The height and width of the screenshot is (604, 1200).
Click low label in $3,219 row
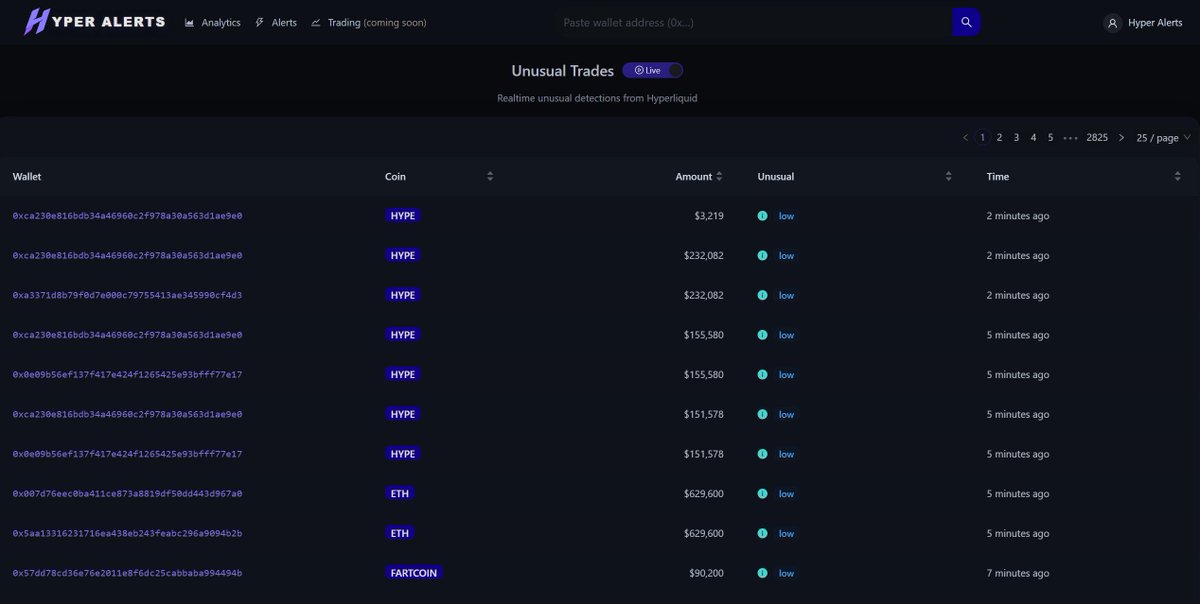[x=786, y=216]
